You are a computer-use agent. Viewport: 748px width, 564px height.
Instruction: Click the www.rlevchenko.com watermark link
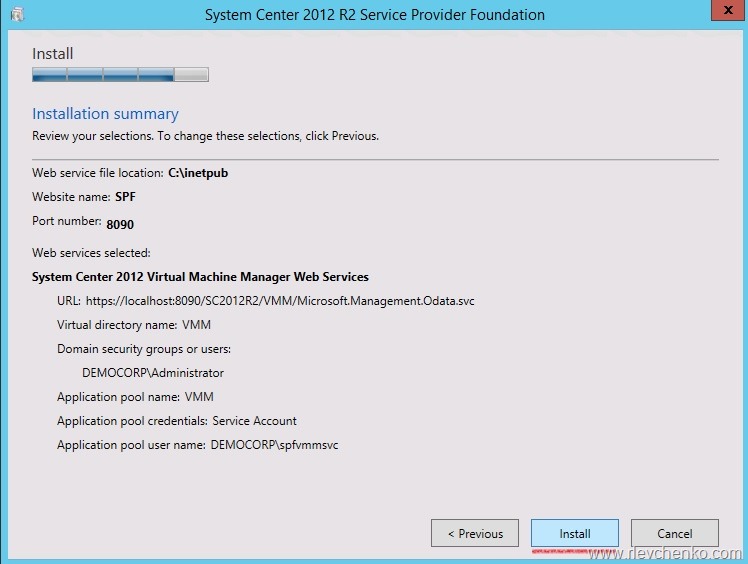point(665,553)
